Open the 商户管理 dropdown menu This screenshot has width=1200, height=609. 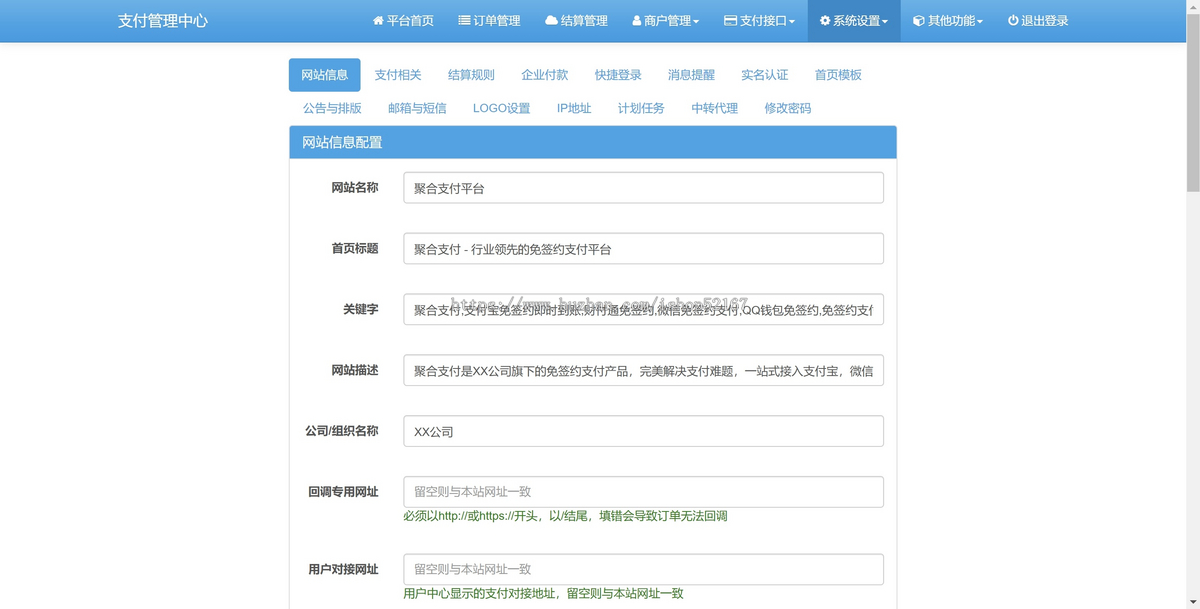[666, 21]
